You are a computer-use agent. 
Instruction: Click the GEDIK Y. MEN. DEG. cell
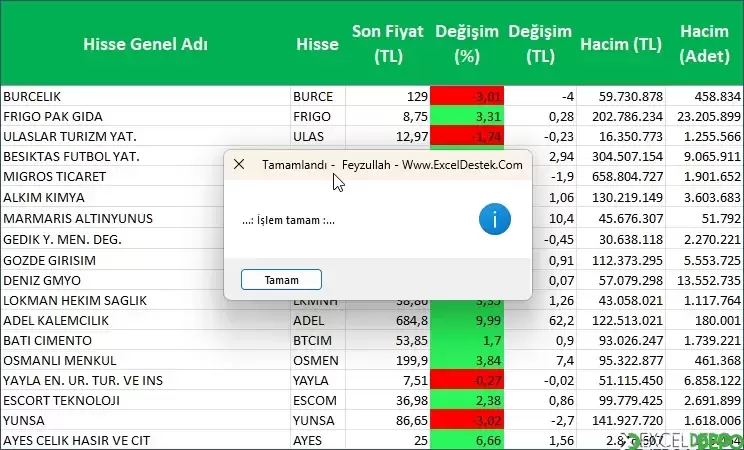[112, 239]
